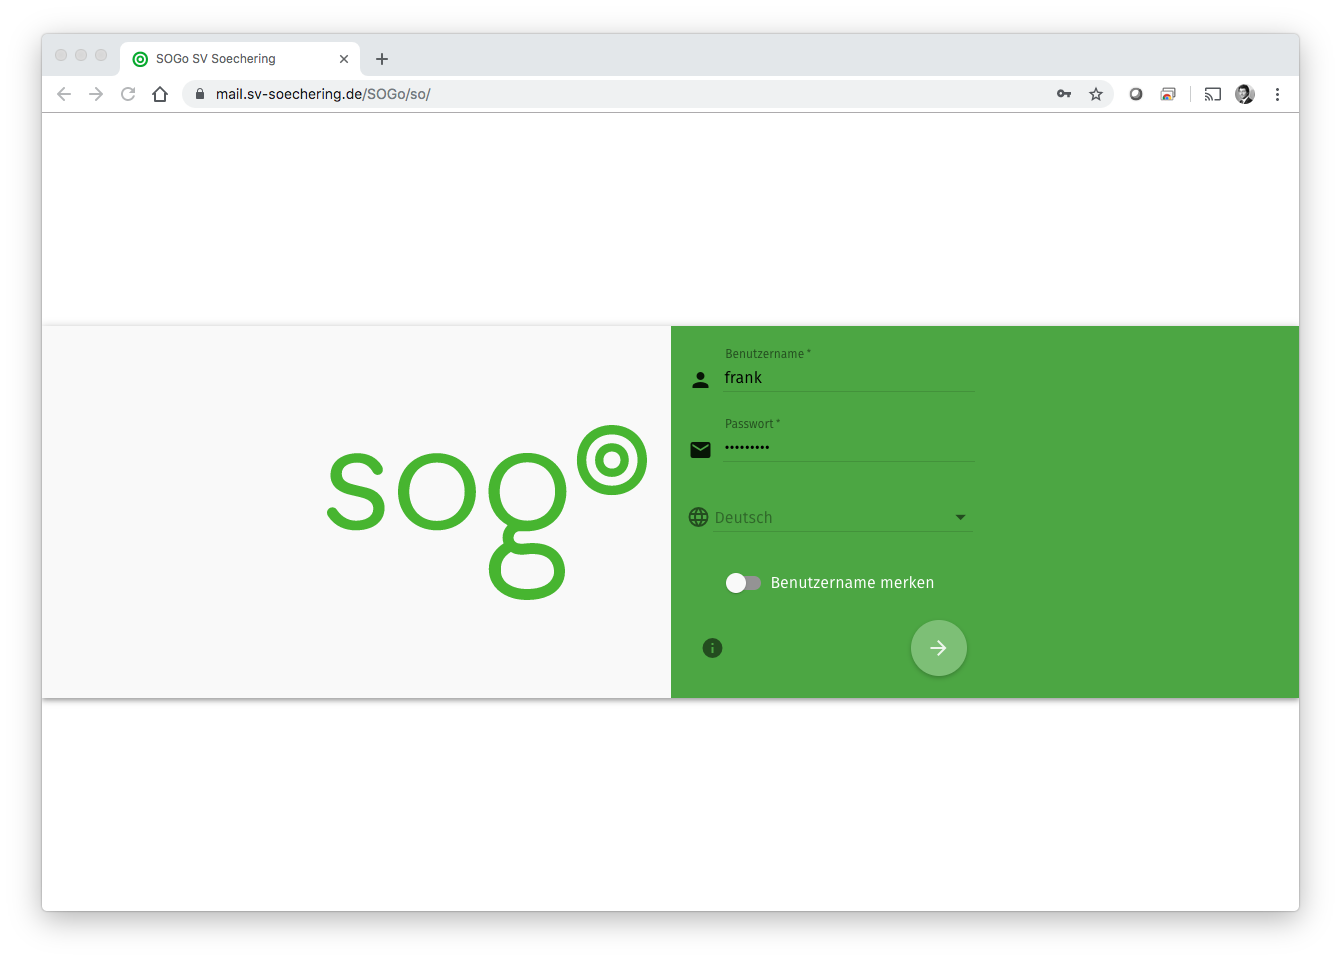The width and height of the screenshot is (1341, 961).
Task: Click the Chrome cast icon in the toolbar
Action: [1212, 94]
